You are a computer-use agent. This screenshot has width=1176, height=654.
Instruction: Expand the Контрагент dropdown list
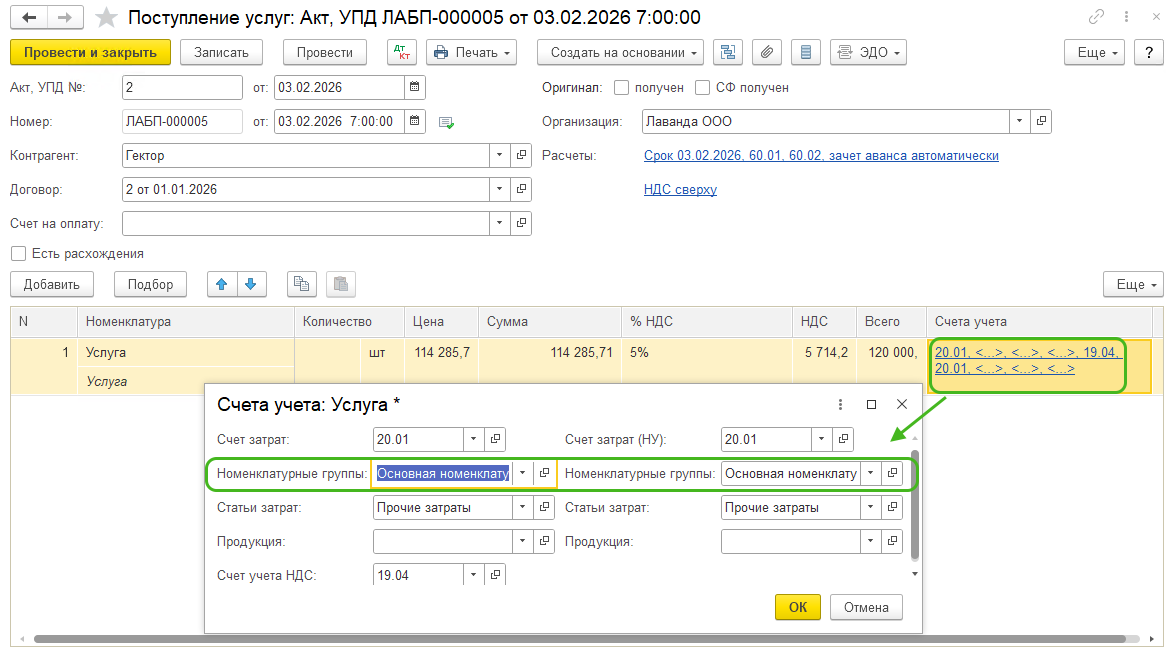click(499, 156)
